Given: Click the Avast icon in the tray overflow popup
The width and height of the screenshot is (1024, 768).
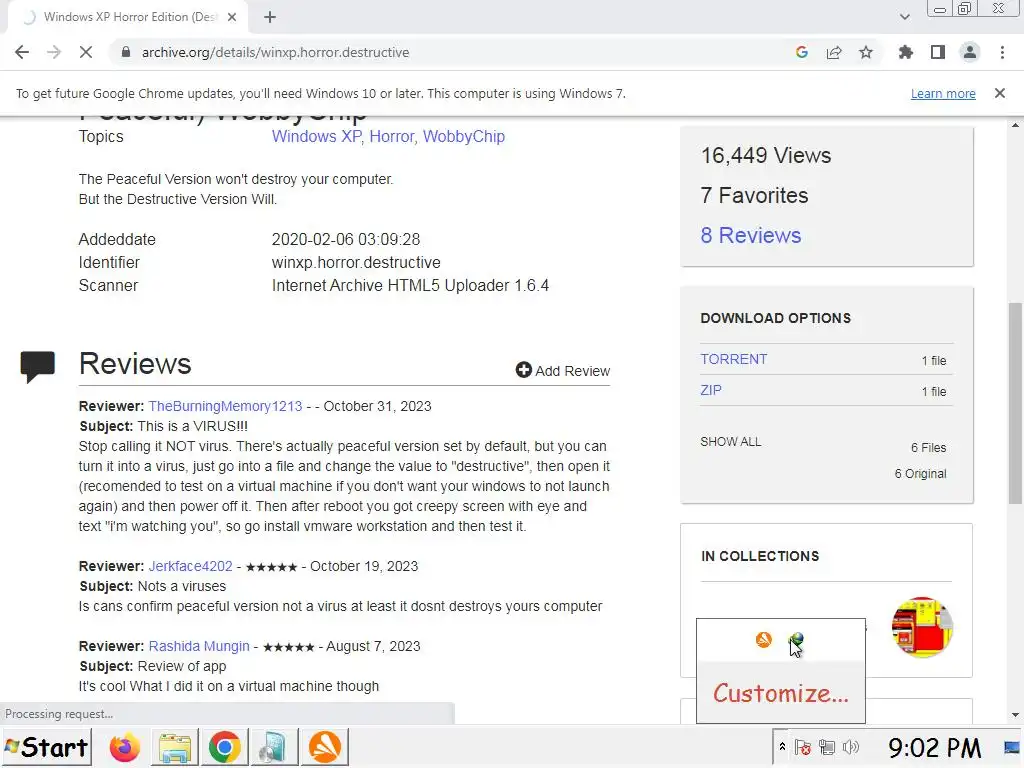Looking at the screenshot, I should 763,639.
